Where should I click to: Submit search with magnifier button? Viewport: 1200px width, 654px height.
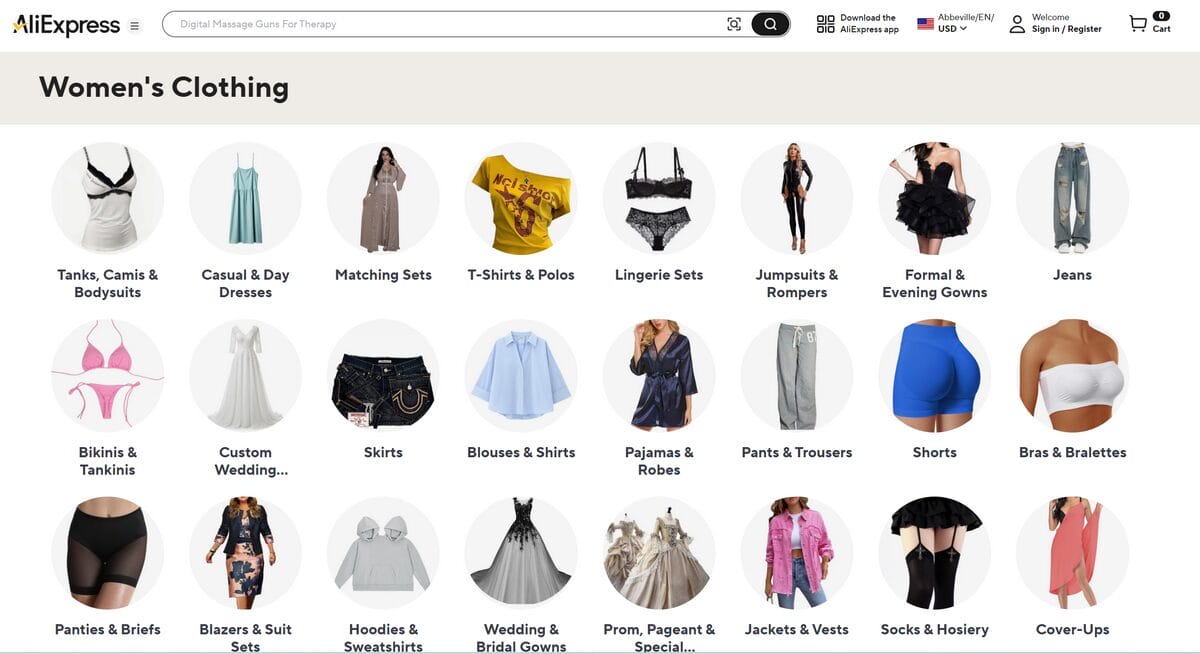click(770, 24)
